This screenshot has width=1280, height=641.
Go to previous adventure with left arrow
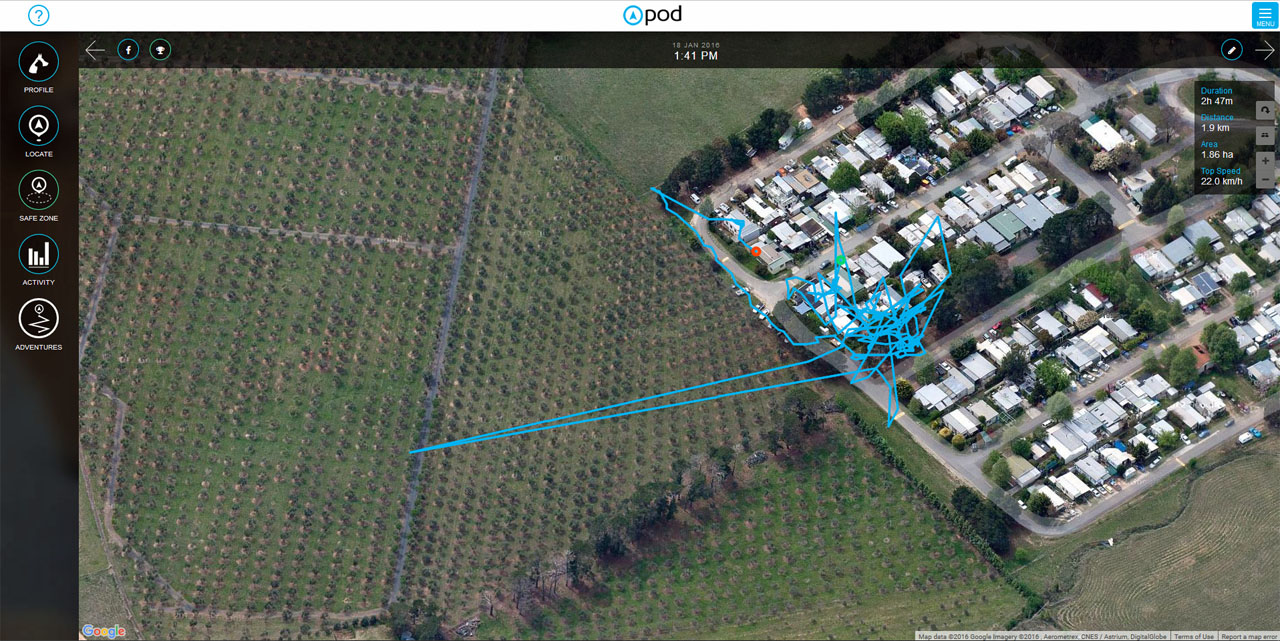pos(95,49)
